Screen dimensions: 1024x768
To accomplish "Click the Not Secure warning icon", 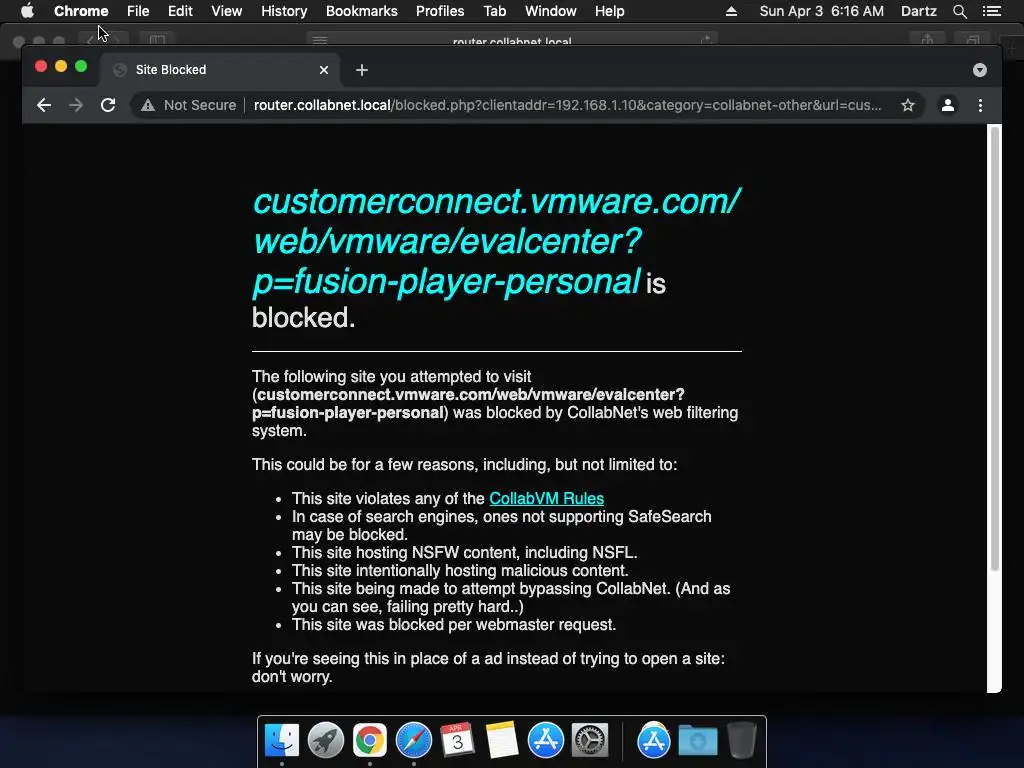I will pyautogui.click(x=148, y=105).
